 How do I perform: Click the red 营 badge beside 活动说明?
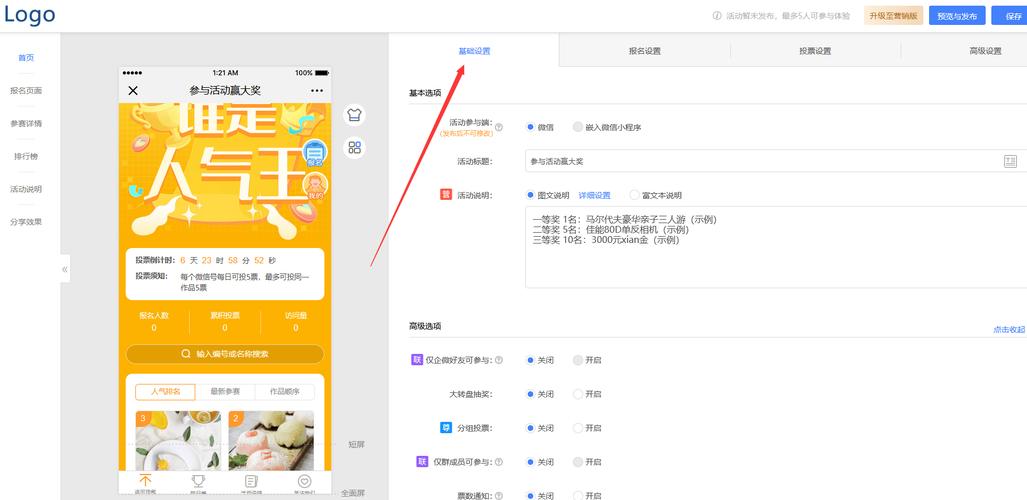[446, 195]
